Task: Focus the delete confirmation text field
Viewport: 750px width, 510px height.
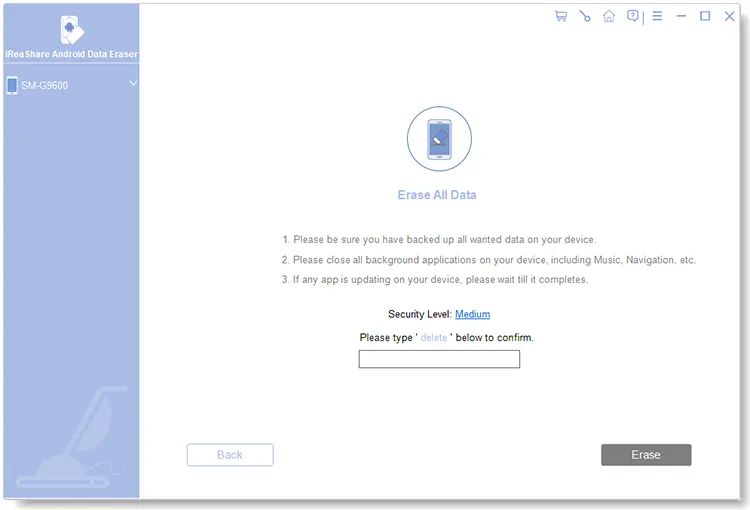Action: (x=439, y=359)
